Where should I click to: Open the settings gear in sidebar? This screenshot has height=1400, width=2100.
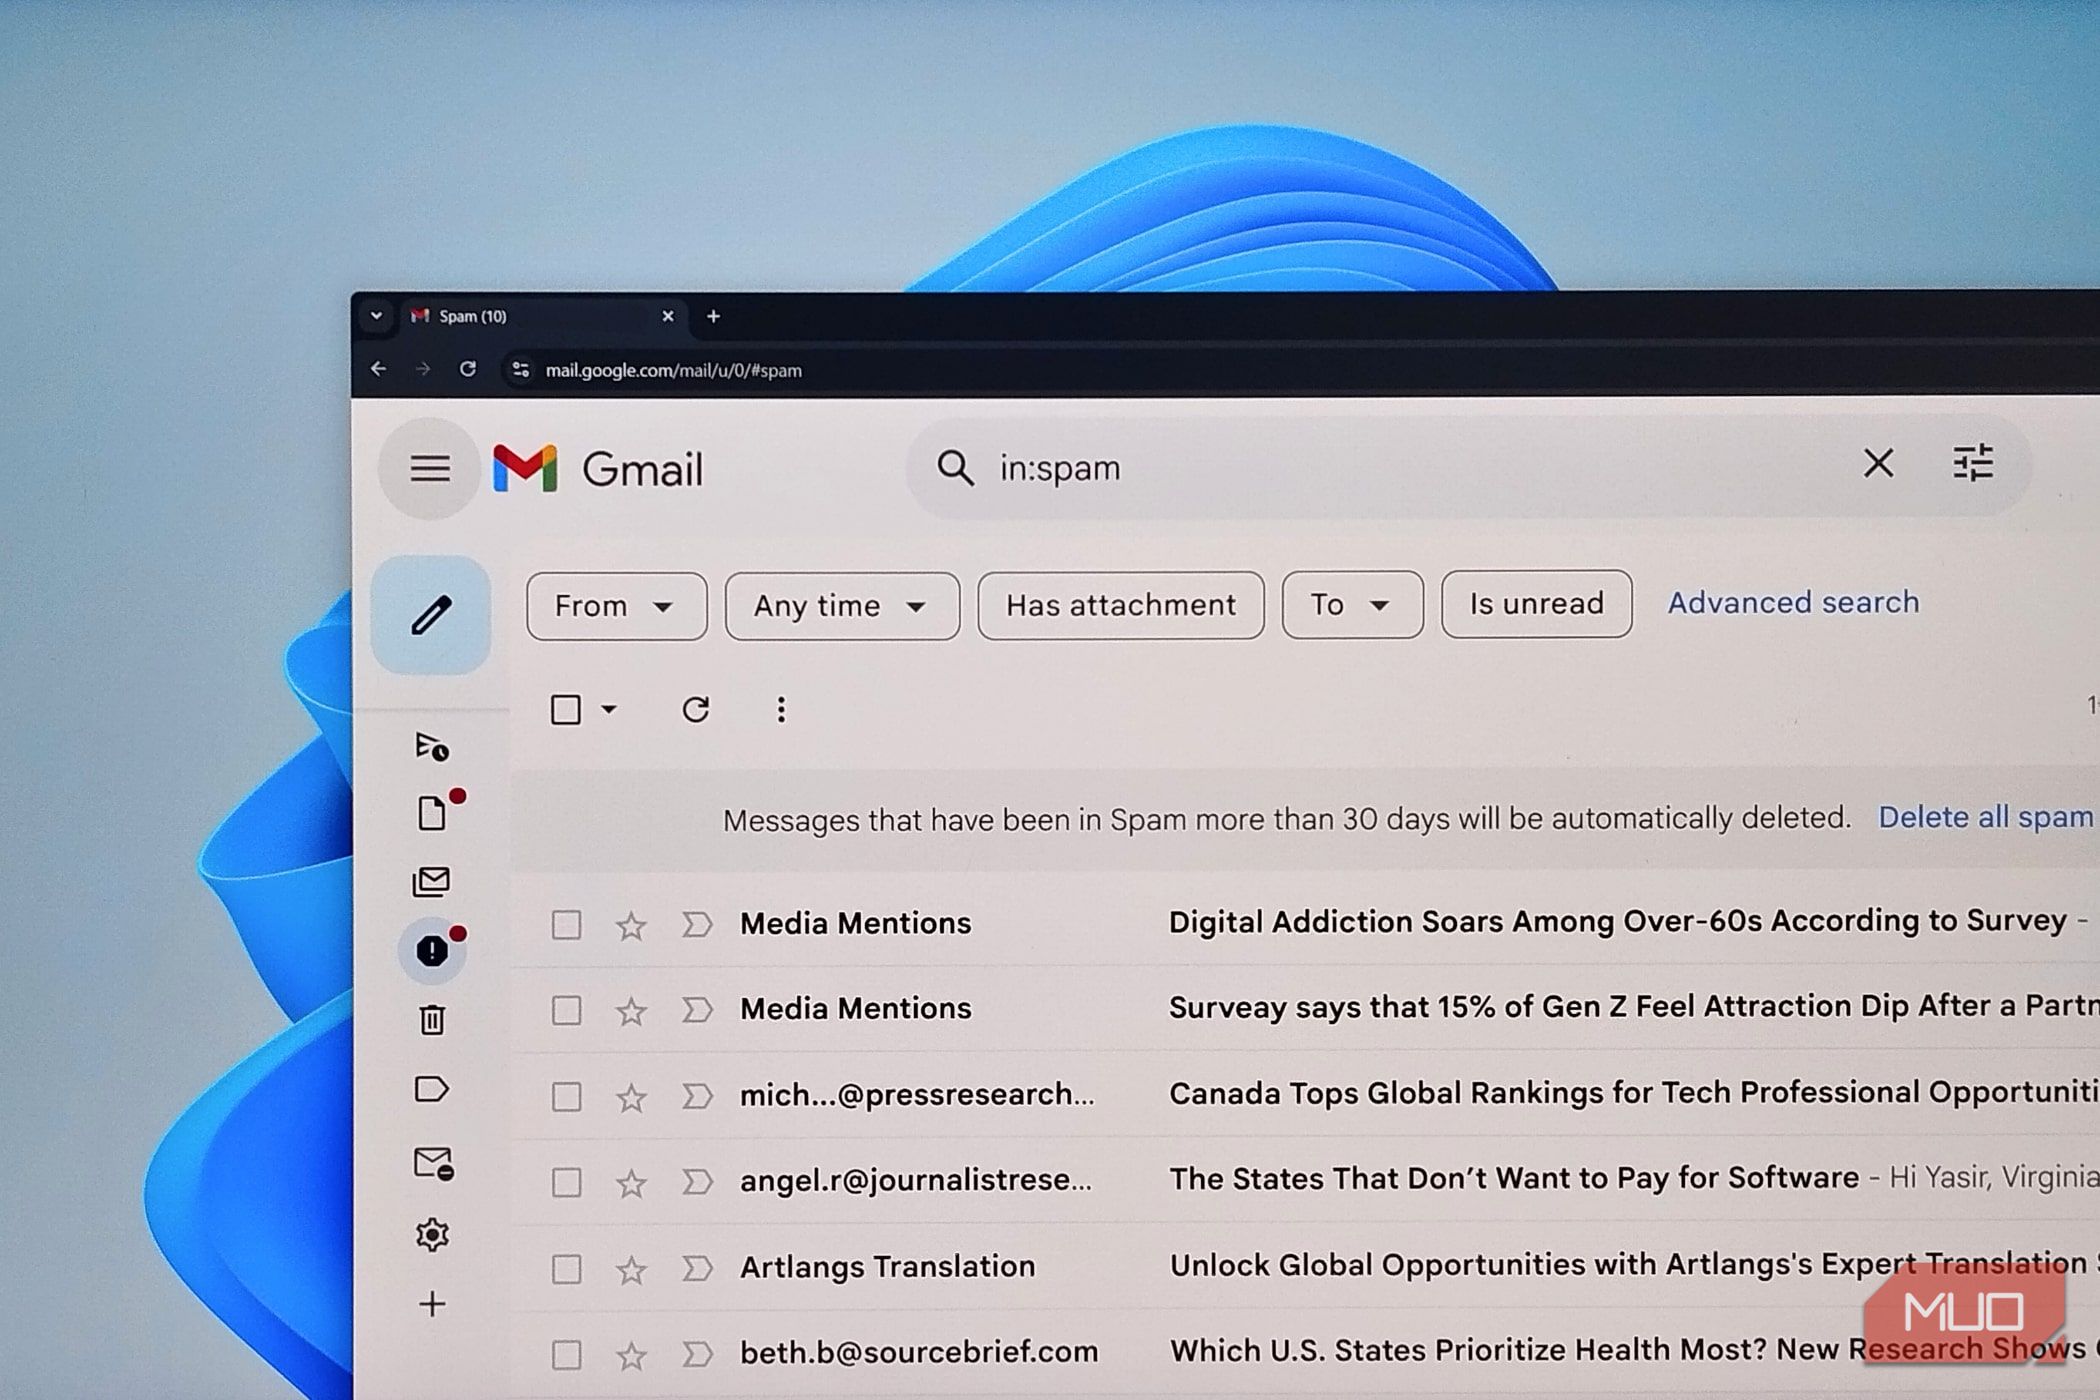pos(432,1235)
